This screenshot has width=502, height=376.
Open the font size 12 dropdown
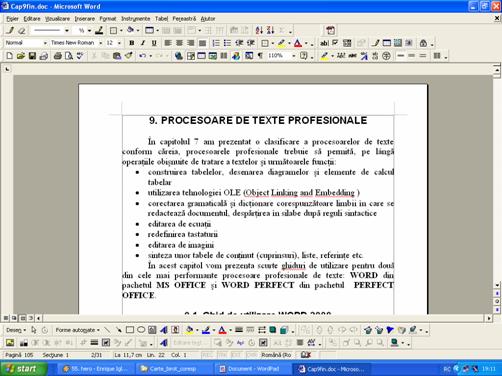[119, 43]
